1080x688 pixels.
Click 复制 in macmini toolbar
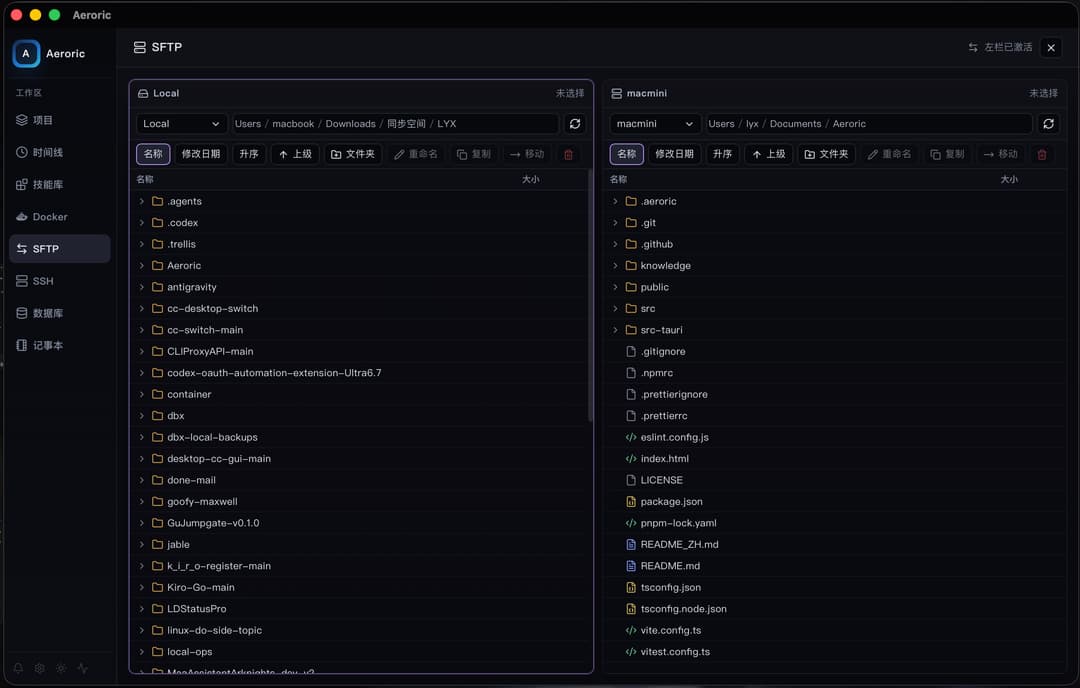[947, 154]
